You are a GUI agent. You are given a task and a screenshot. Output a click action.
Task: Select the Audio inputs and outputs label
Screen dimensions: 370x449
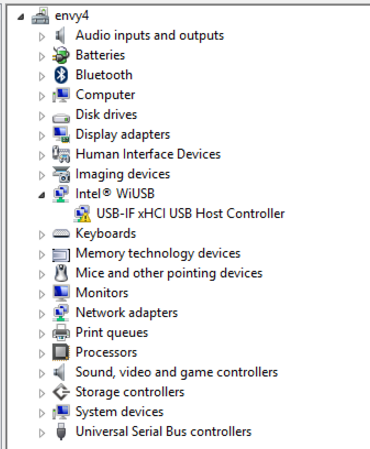coord(149,36)
